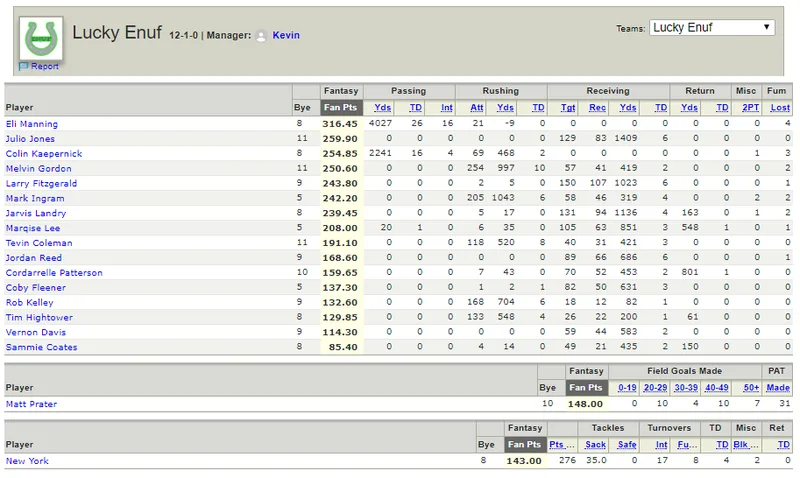Open Cordarrelle Patterson's player page

[54, 273]
